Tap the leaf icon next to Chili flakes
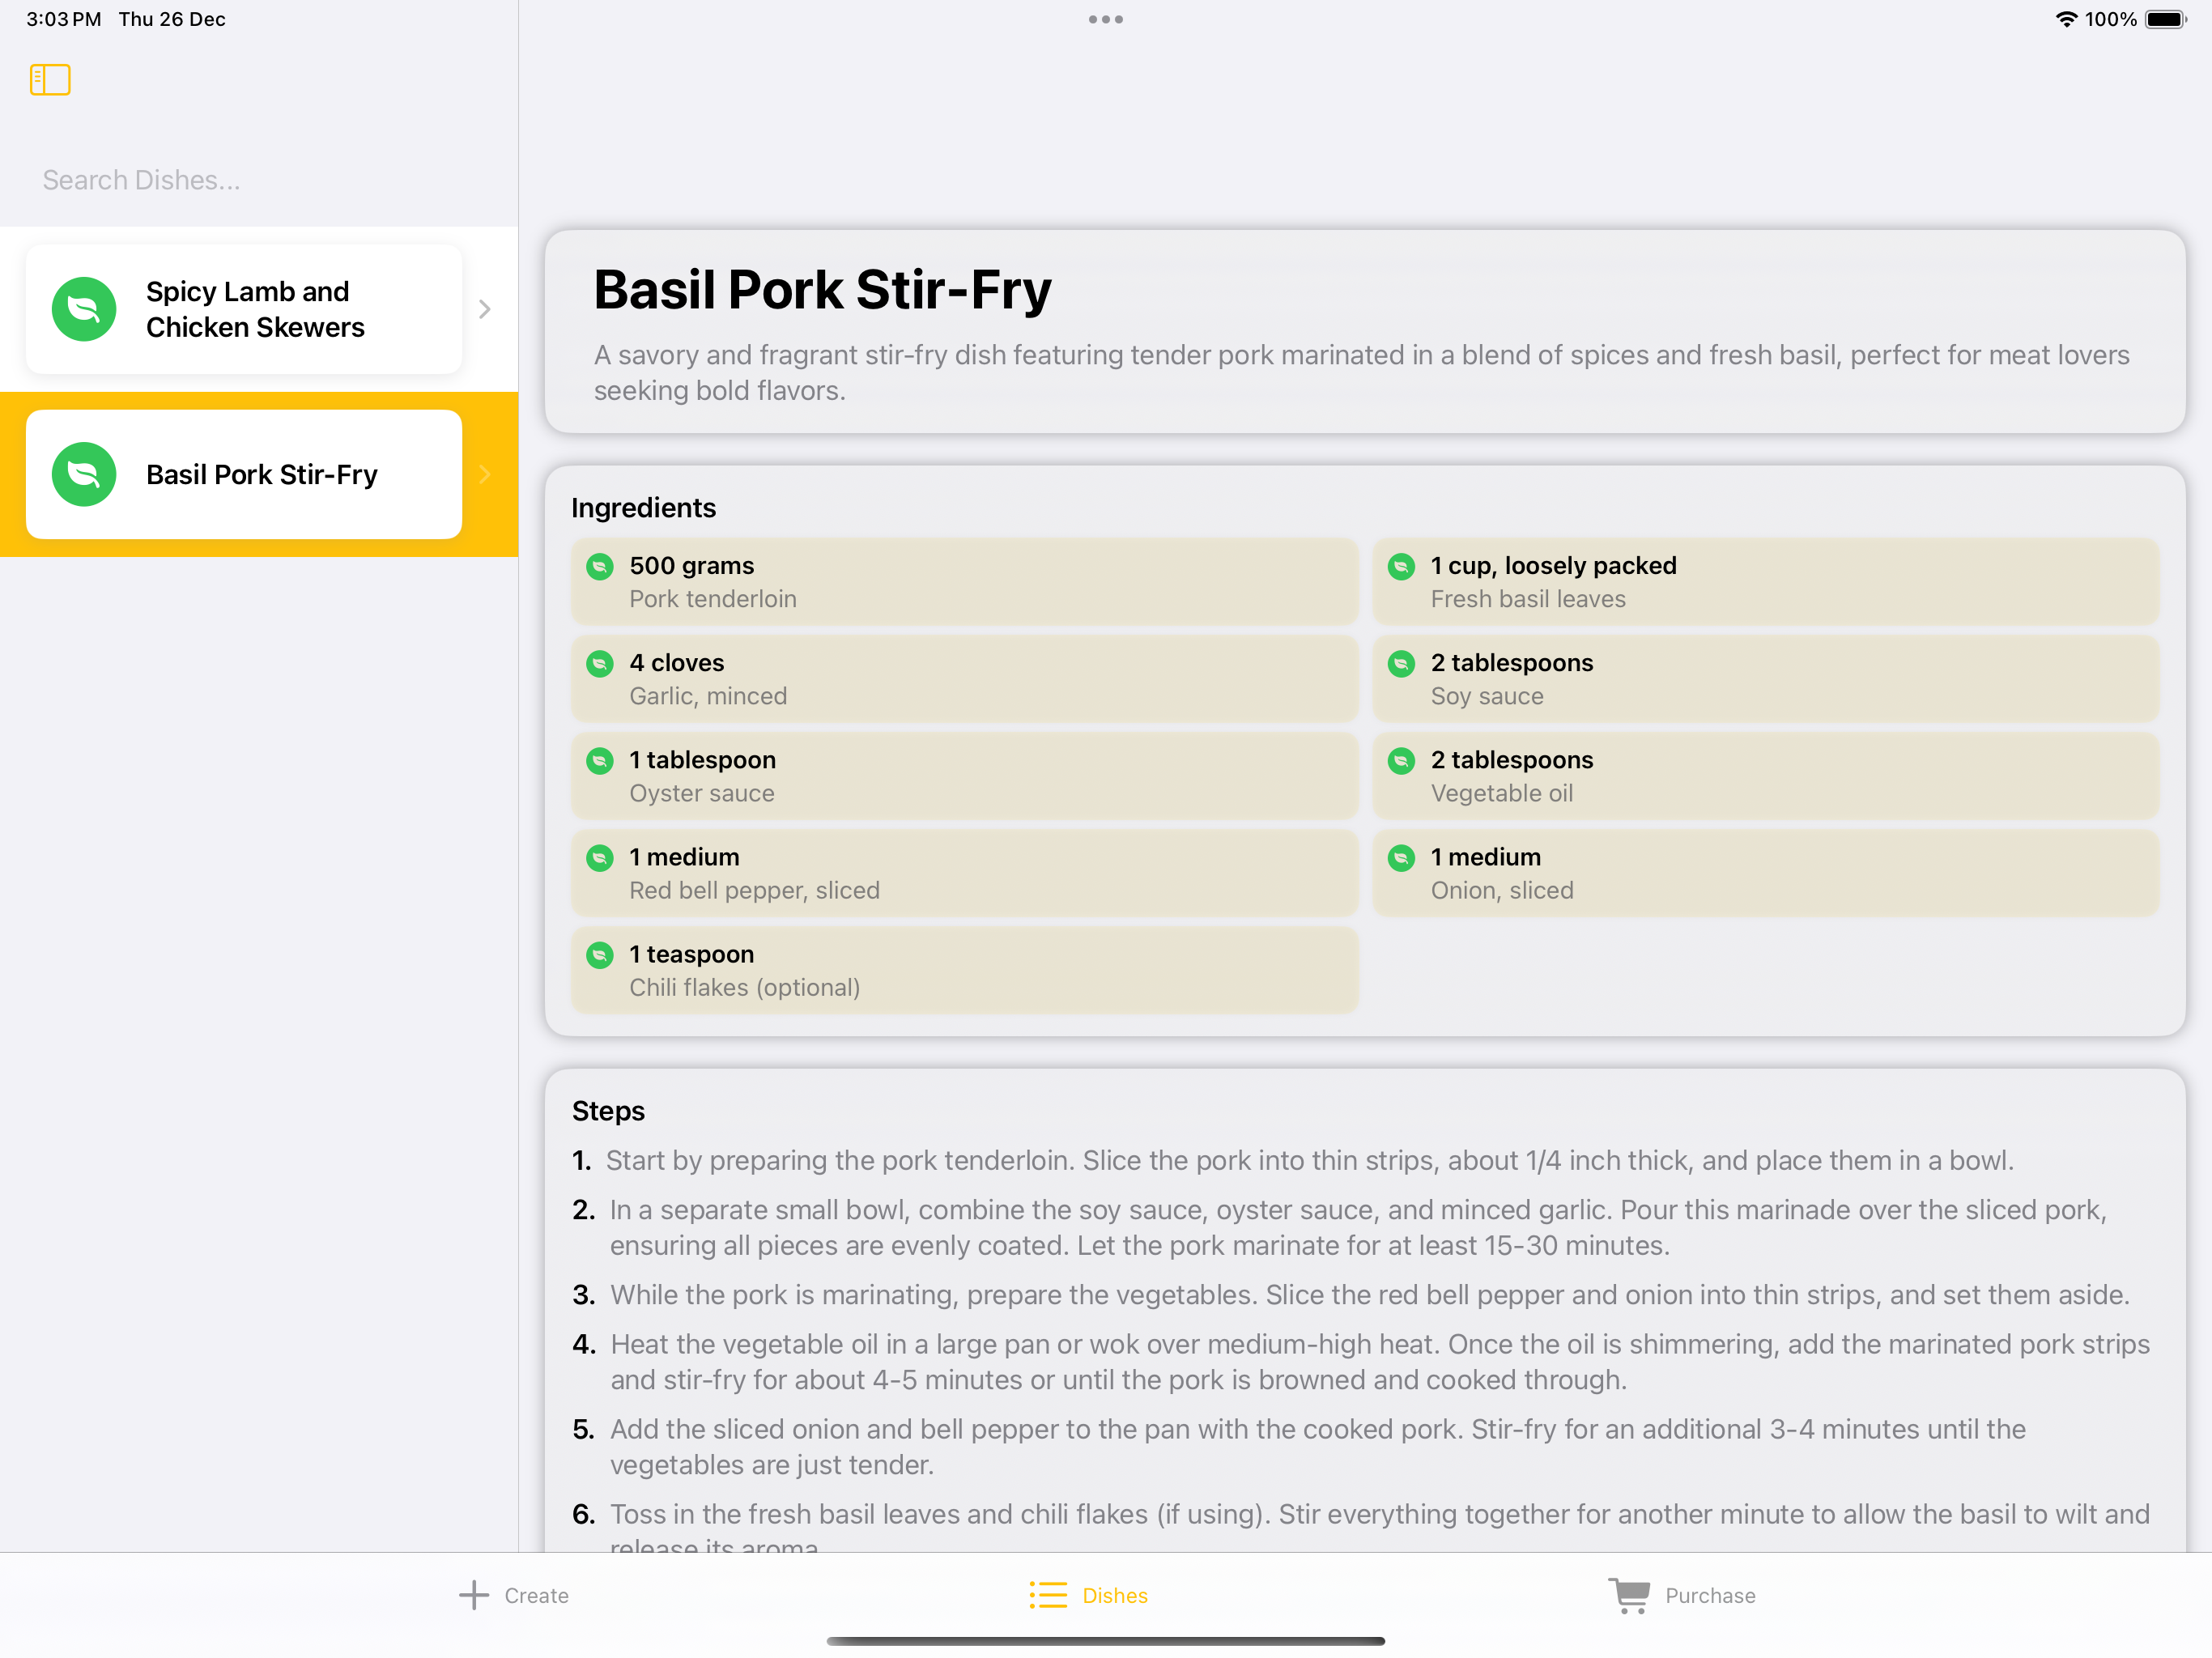The image size is (2212, 1658). point(600,955)
